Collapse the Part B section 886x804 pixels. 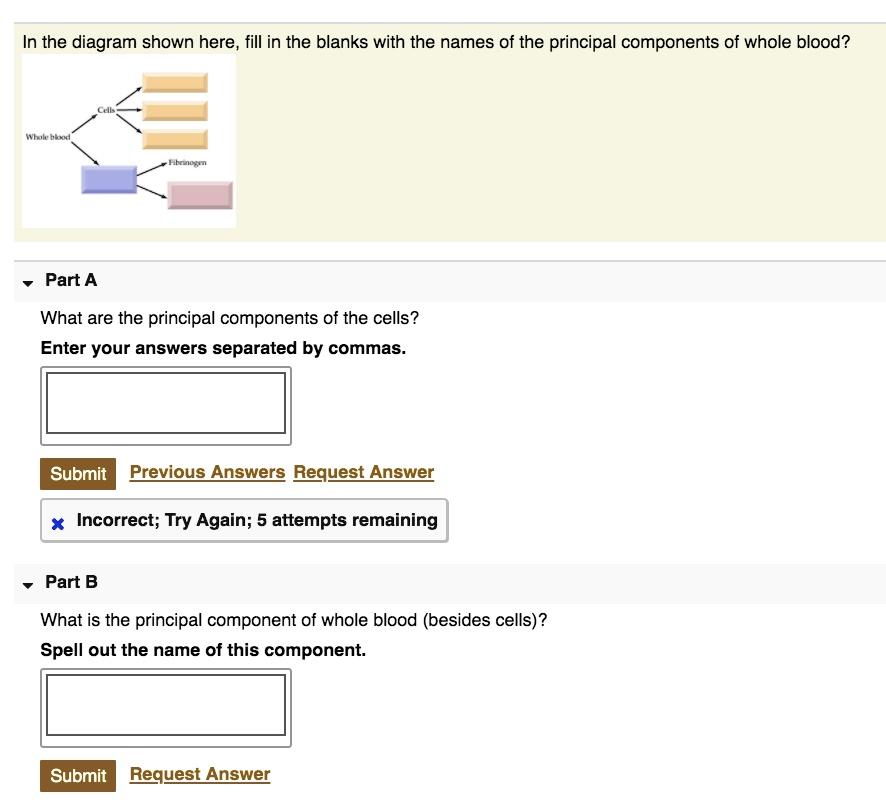pos(27,583)
